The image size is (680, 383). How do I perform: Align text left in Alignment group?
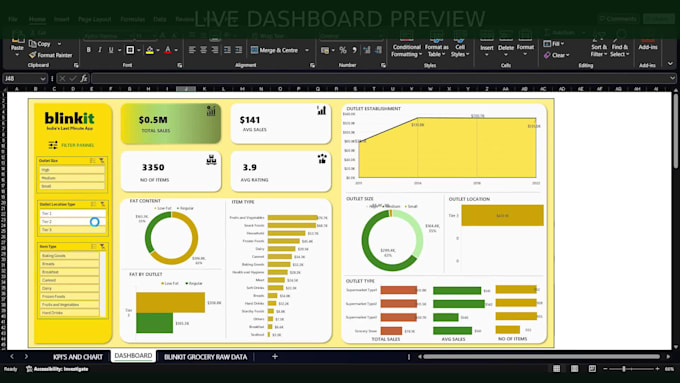(192, 50)
